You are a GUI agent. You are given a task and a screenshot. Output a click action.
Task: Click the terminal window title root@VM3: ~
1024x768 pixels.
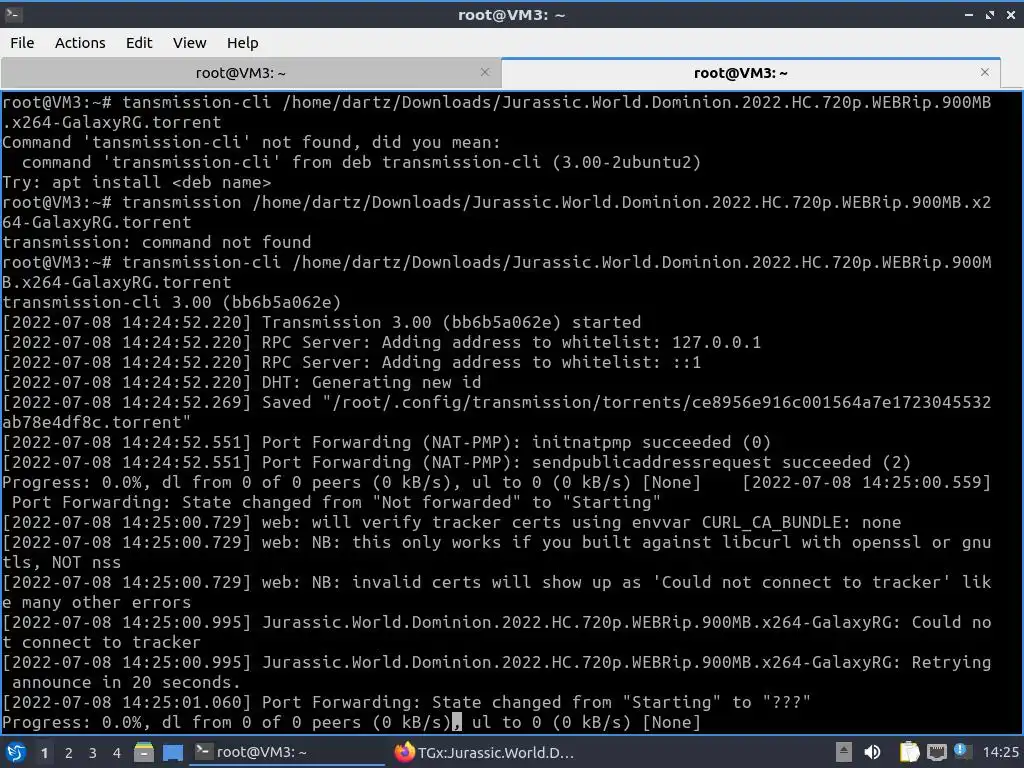coord(511,14)
